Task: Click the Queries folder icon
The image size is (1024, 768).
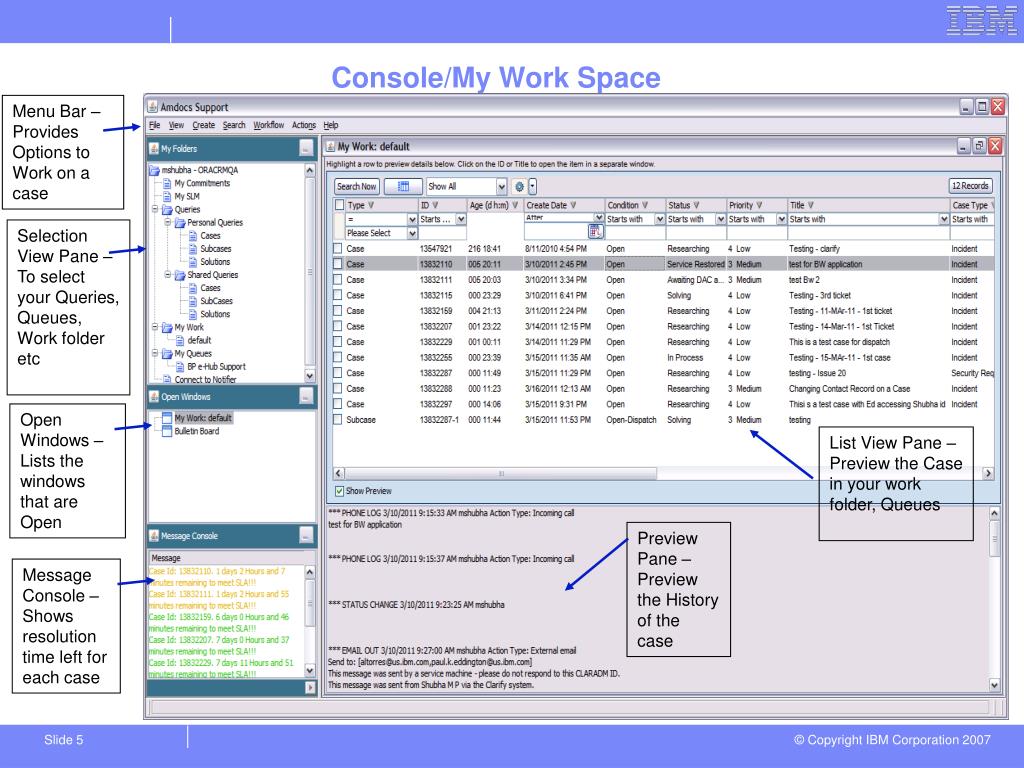Action: click(x=167, y=210)
